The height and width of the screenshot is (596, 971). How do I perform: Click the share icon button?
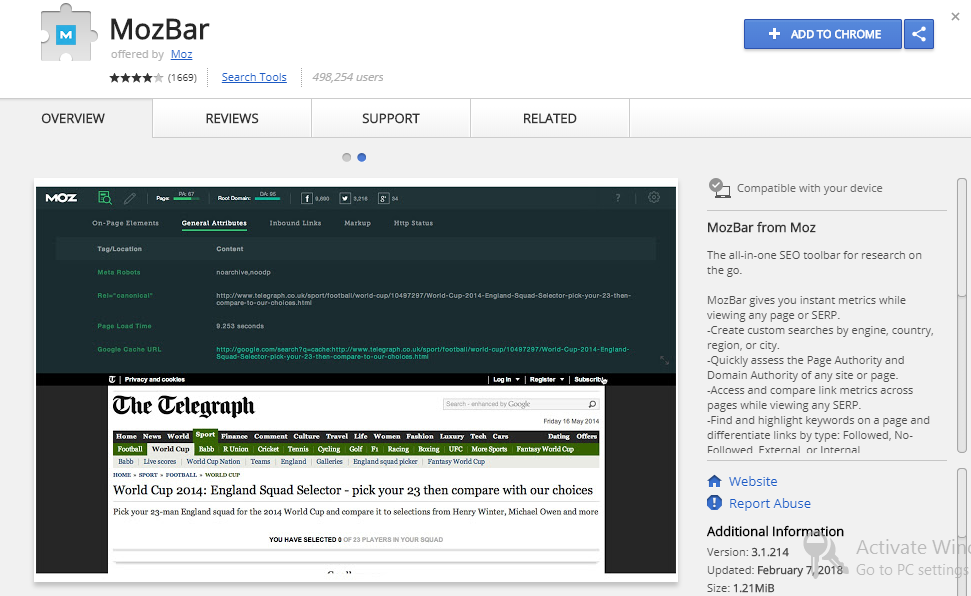pos(918,34)
